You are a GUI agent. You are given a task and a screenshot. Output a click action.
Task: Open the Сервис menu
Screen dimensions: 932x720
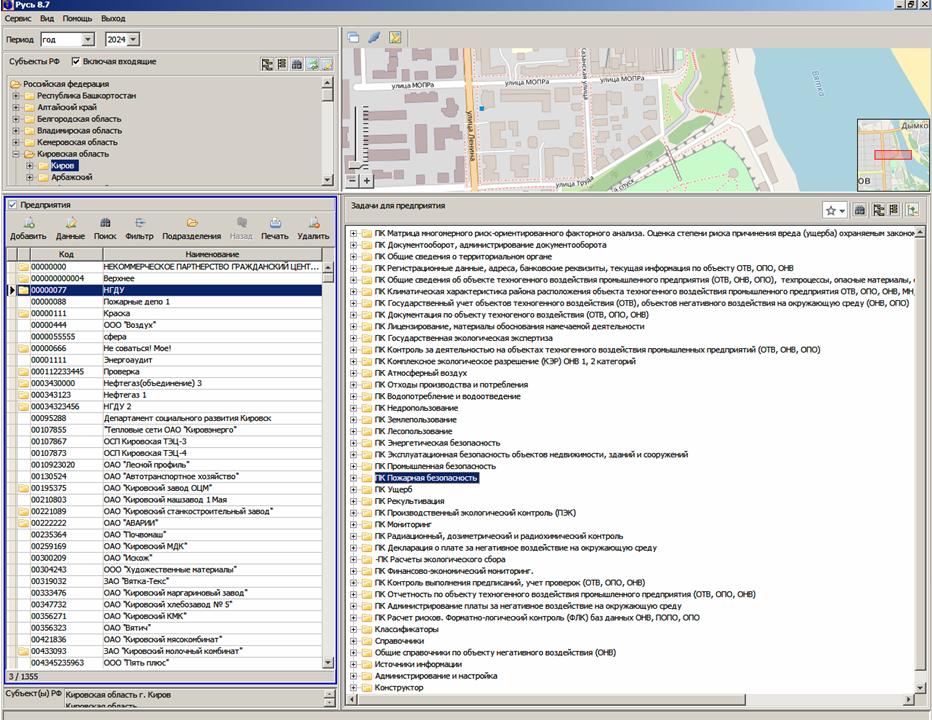pyautogui.click(x=18, y=18)
